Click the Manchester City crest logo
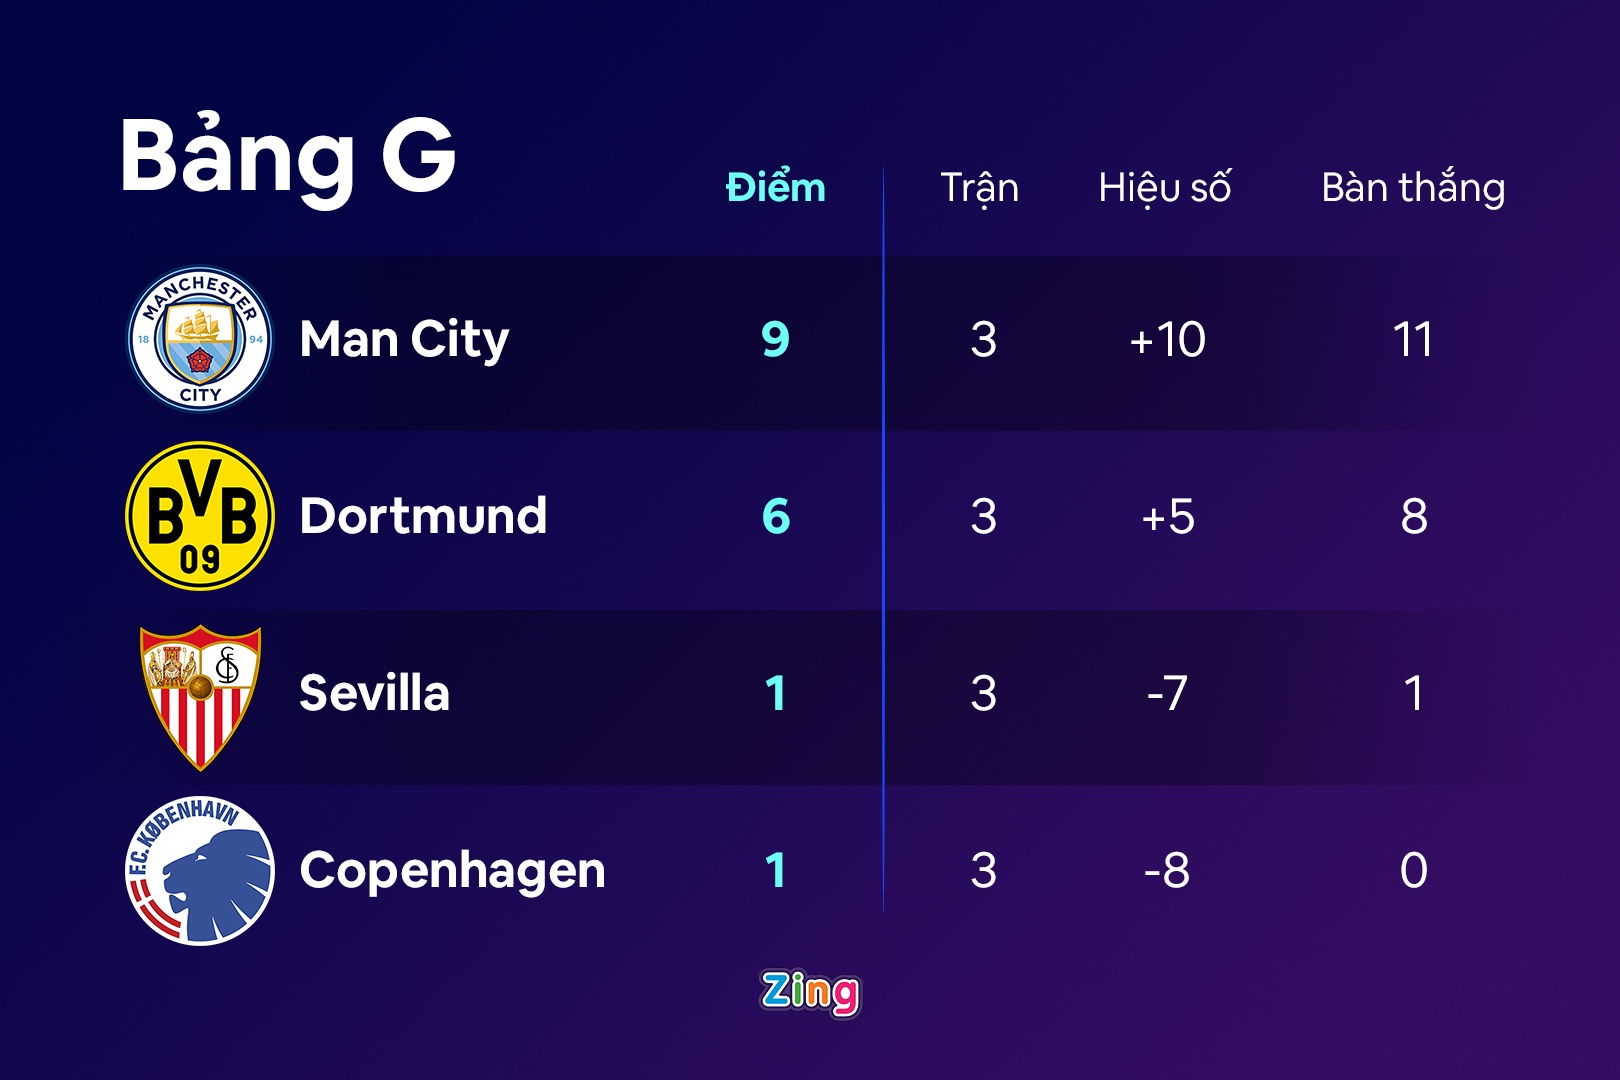This screenshot has width=1620, height=1080. point(200,339)
